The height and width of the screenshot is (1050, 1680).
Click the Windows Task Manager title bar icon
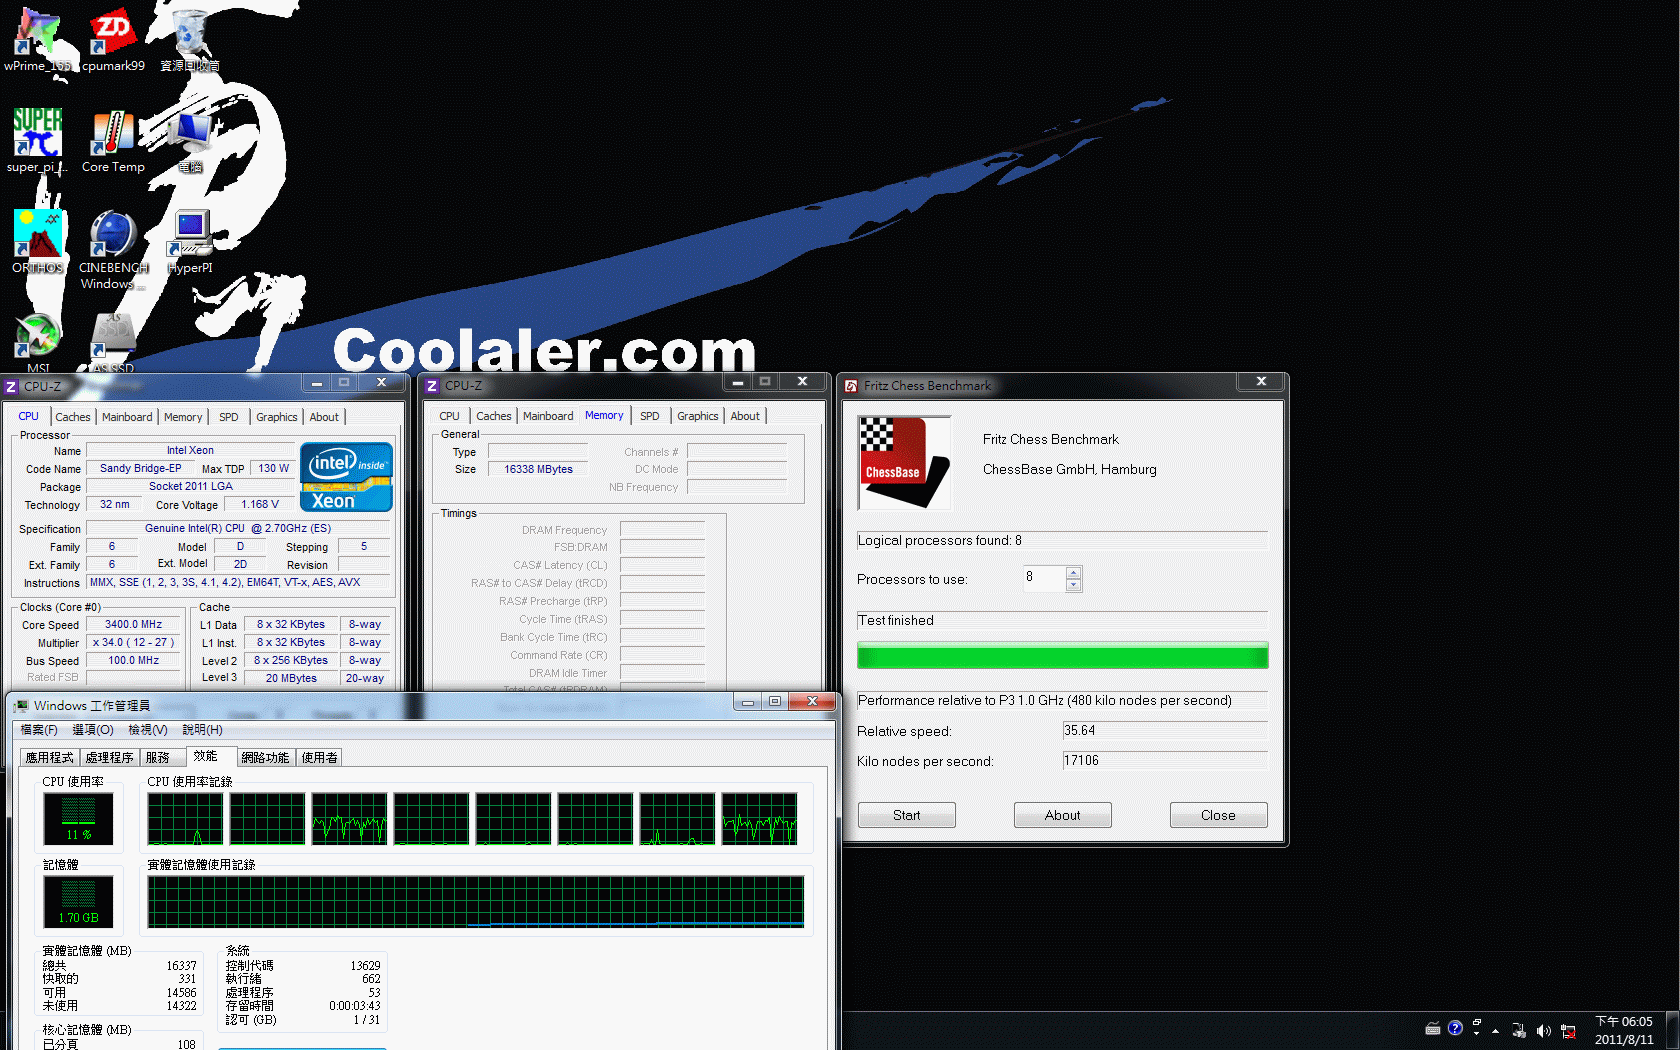(x=21, y=706)
